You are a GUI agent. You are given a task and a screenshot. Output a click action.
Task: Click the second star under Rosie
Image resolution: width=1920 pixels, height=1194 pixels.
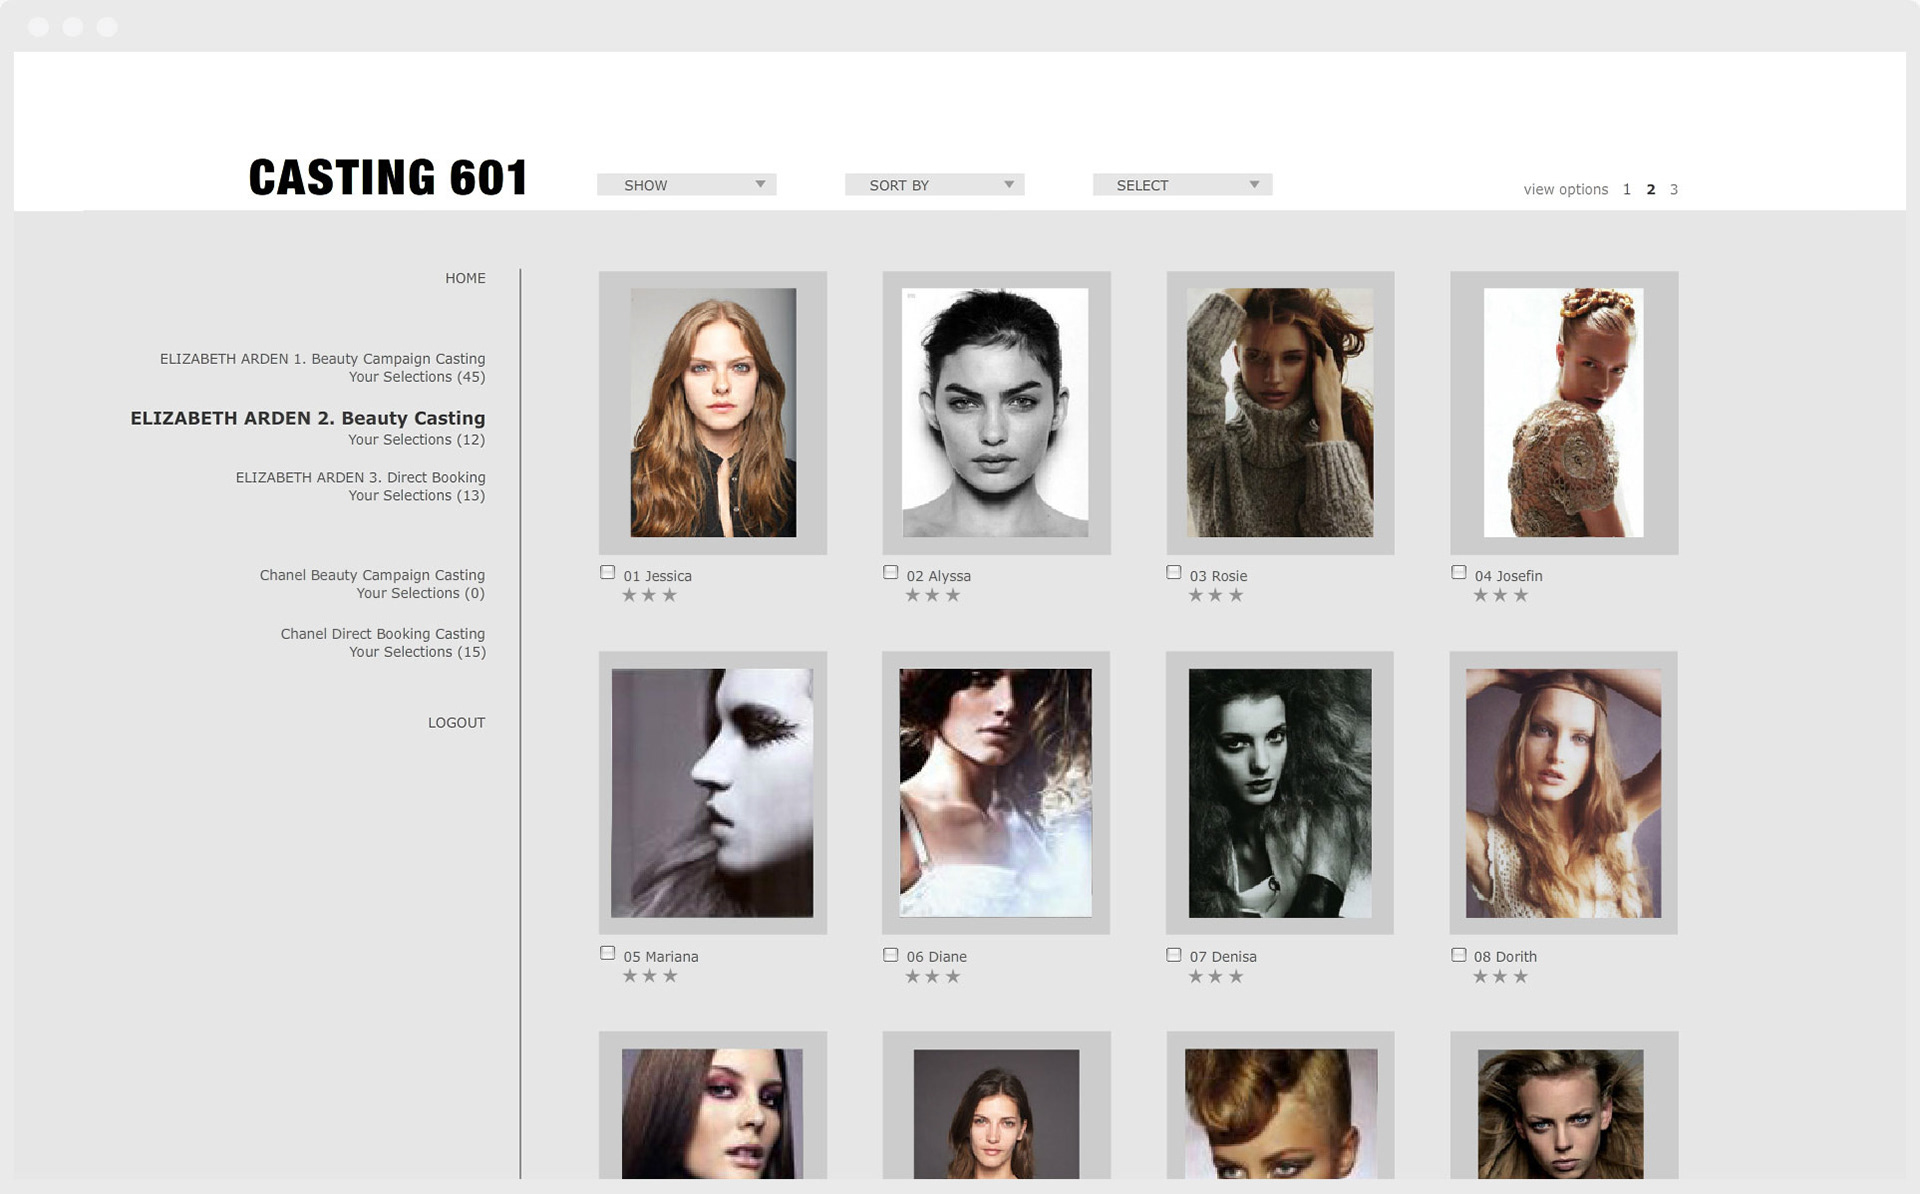click(x=1215, y=596)
